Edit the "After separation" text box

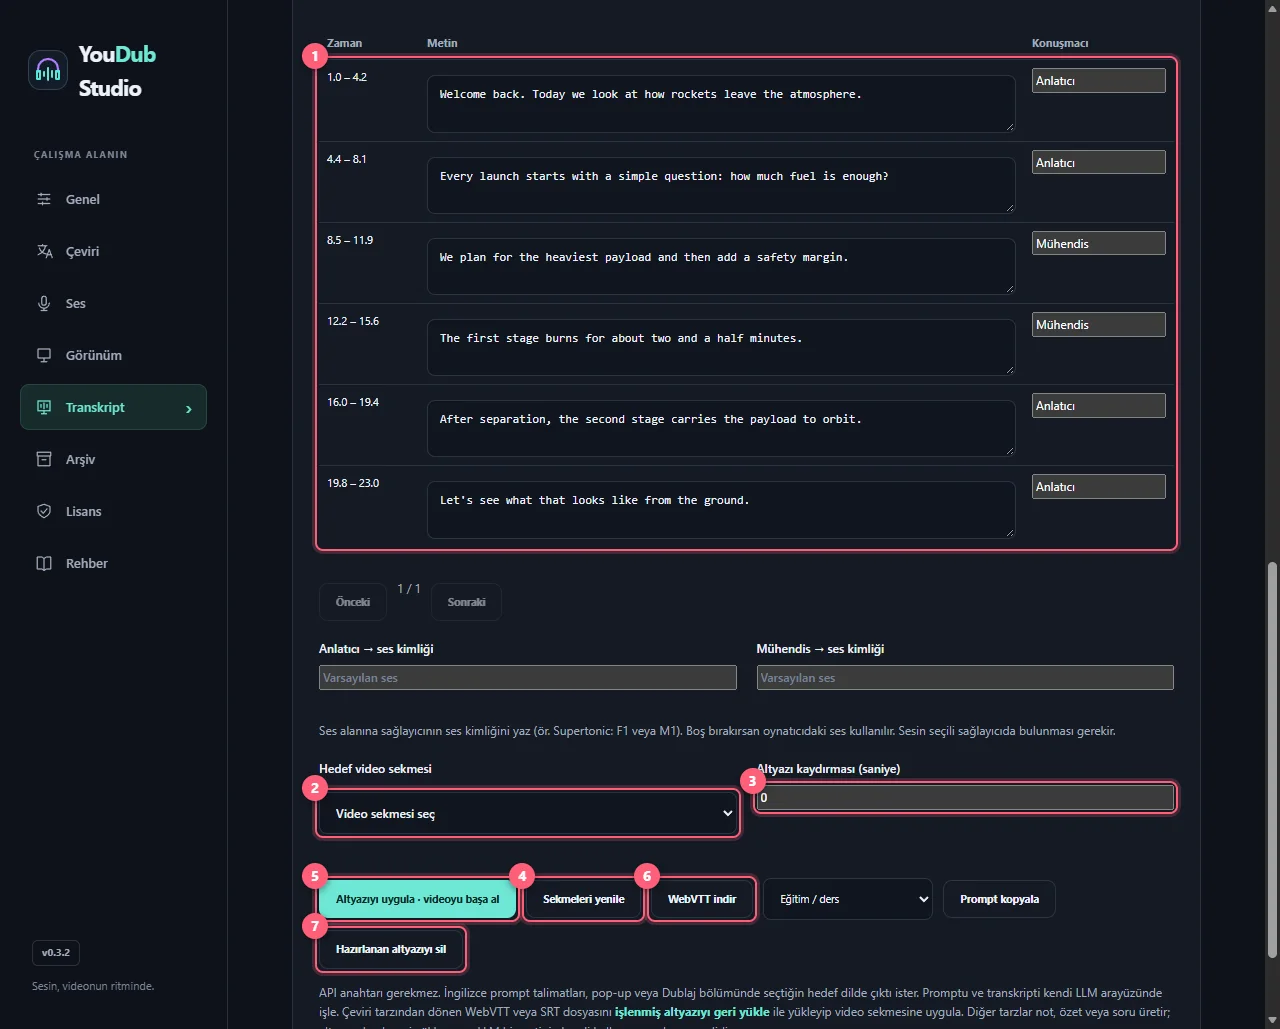pos(721,428)
